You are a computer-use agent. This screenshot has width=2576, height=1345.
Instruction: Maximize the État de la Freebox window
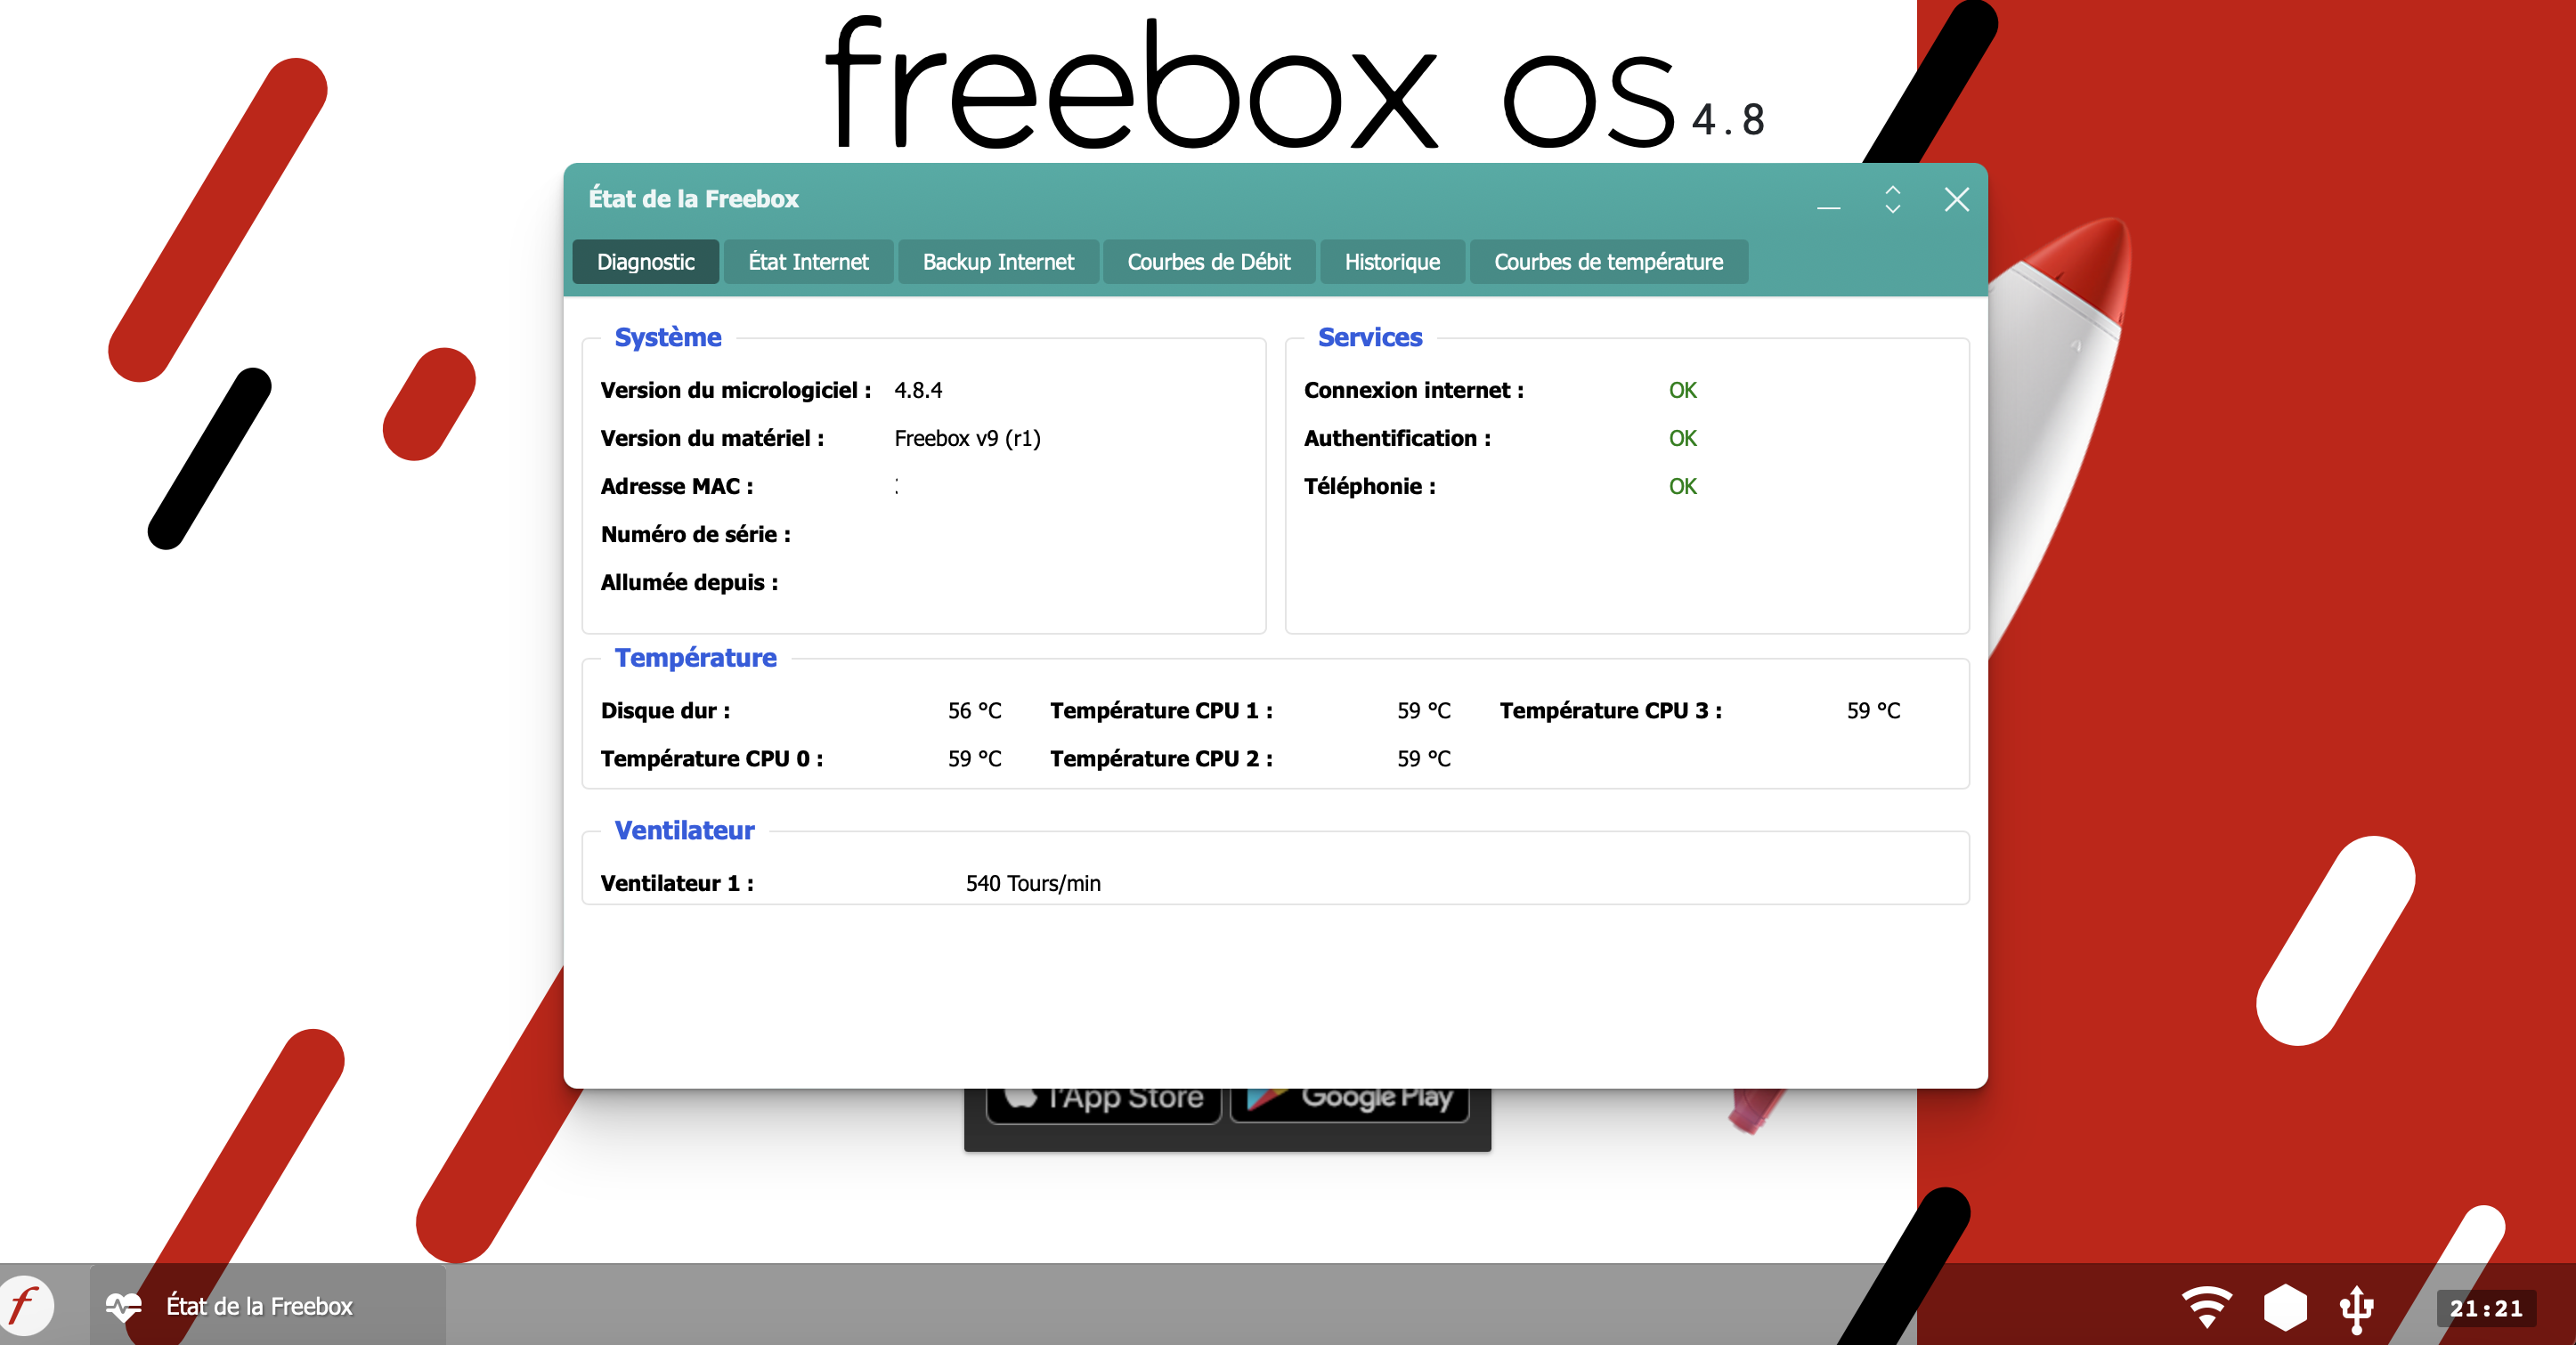point(1892,199)
